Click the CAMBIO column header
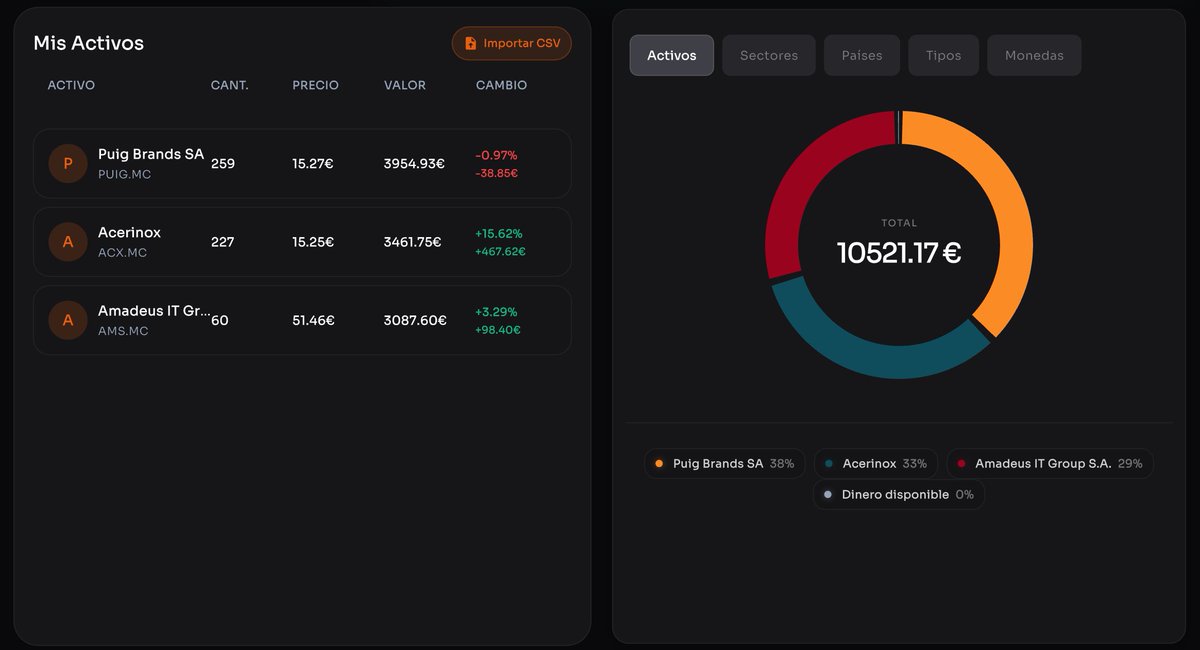This screenshot has height=650, width=1200. coord(501,85)
